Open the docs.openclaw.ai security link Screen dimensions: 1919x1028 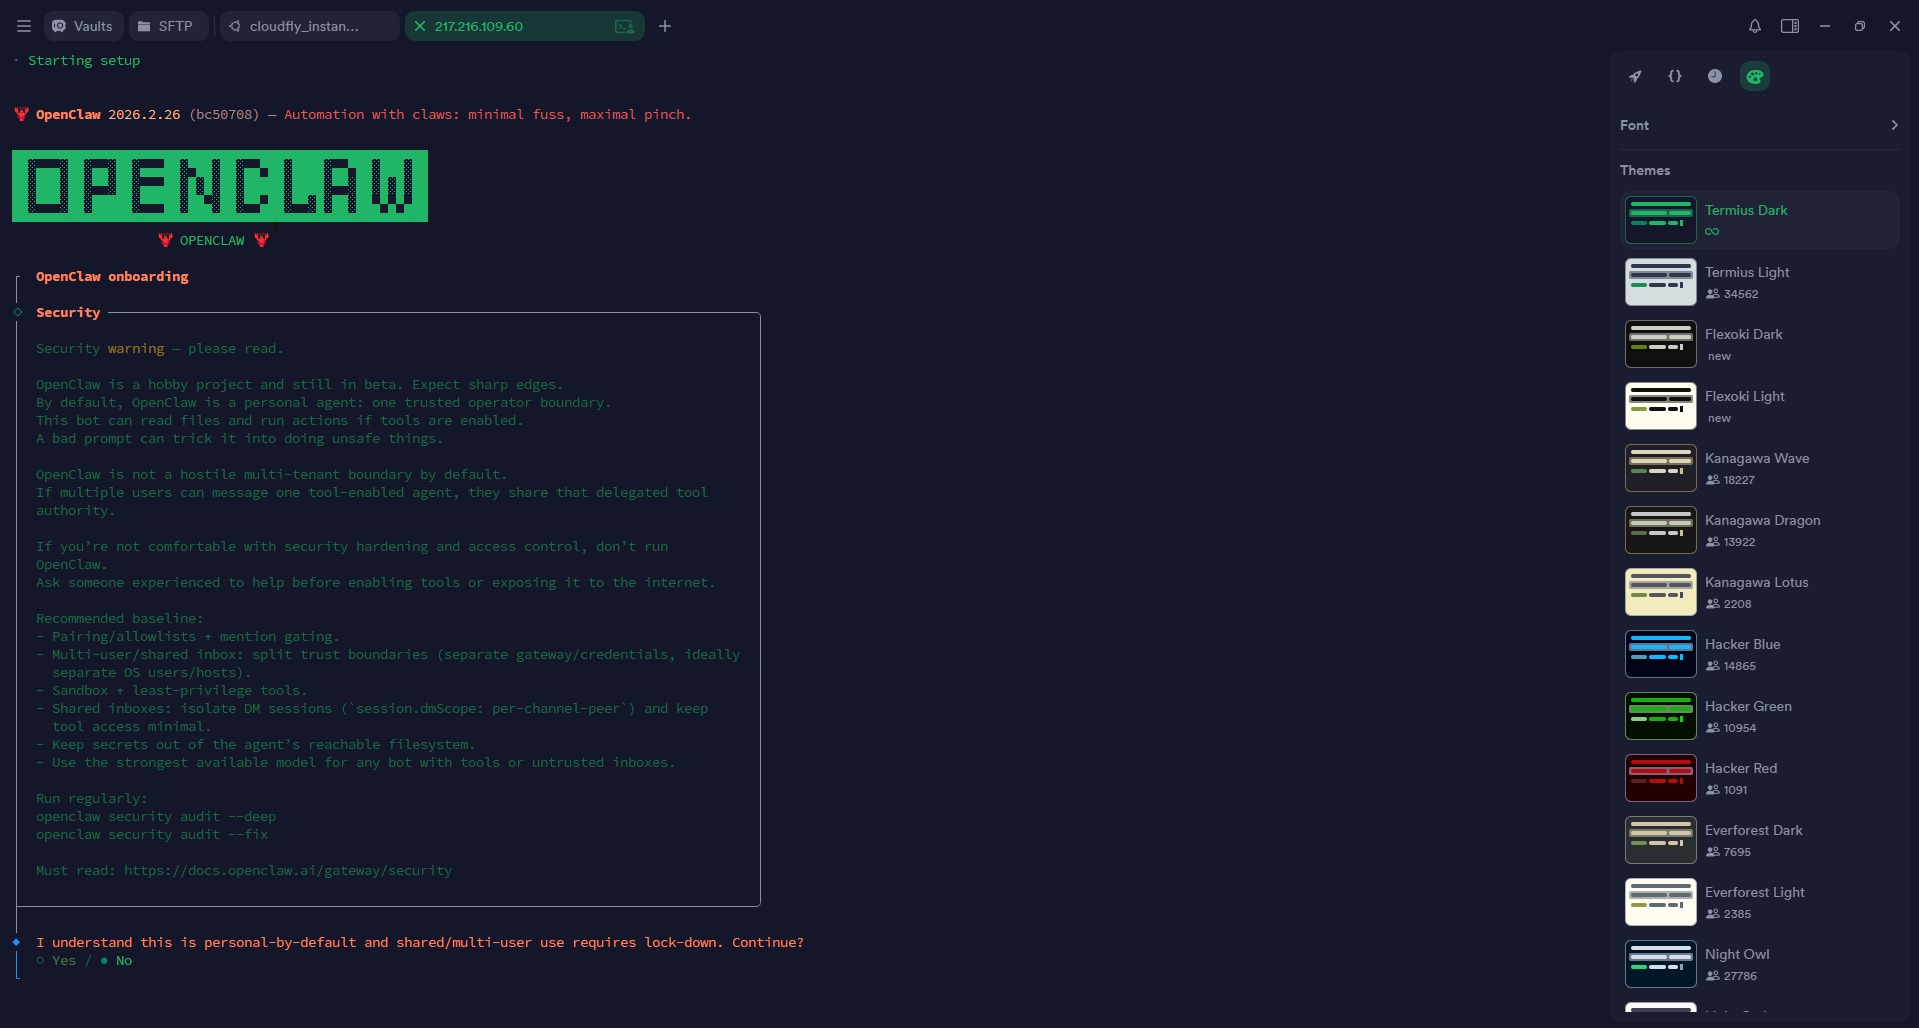click(288, 871)
